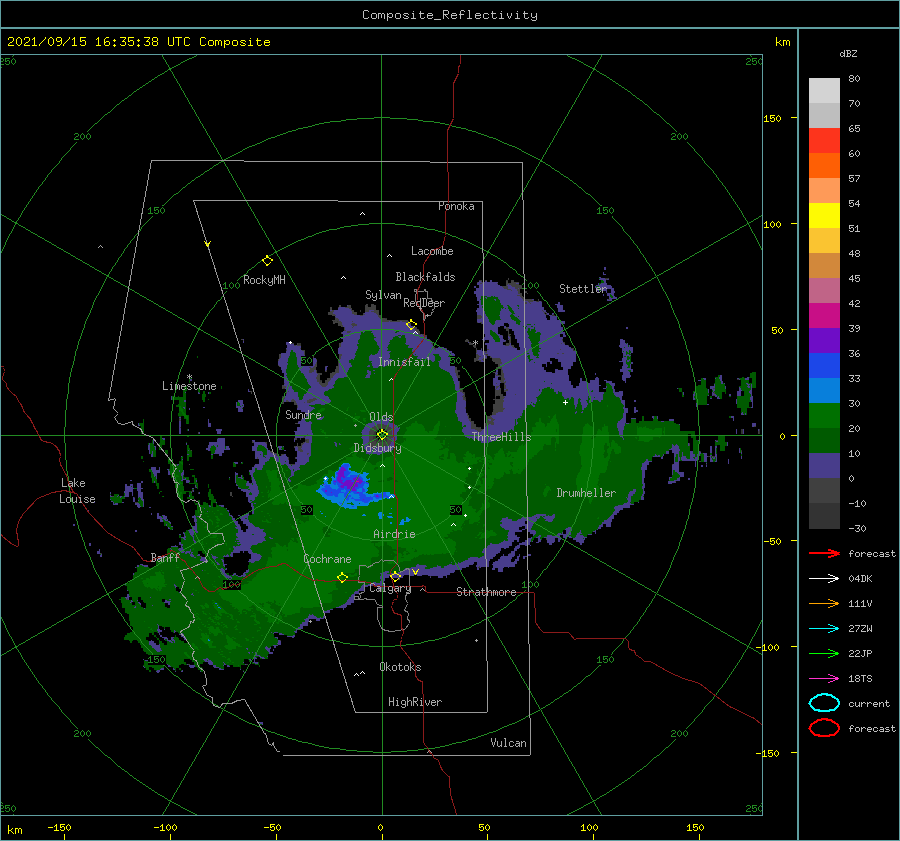This screenshot has width=900, height=841.
Task: Click the yellow diamond marker near RockyMH
Action: point(267,261)
